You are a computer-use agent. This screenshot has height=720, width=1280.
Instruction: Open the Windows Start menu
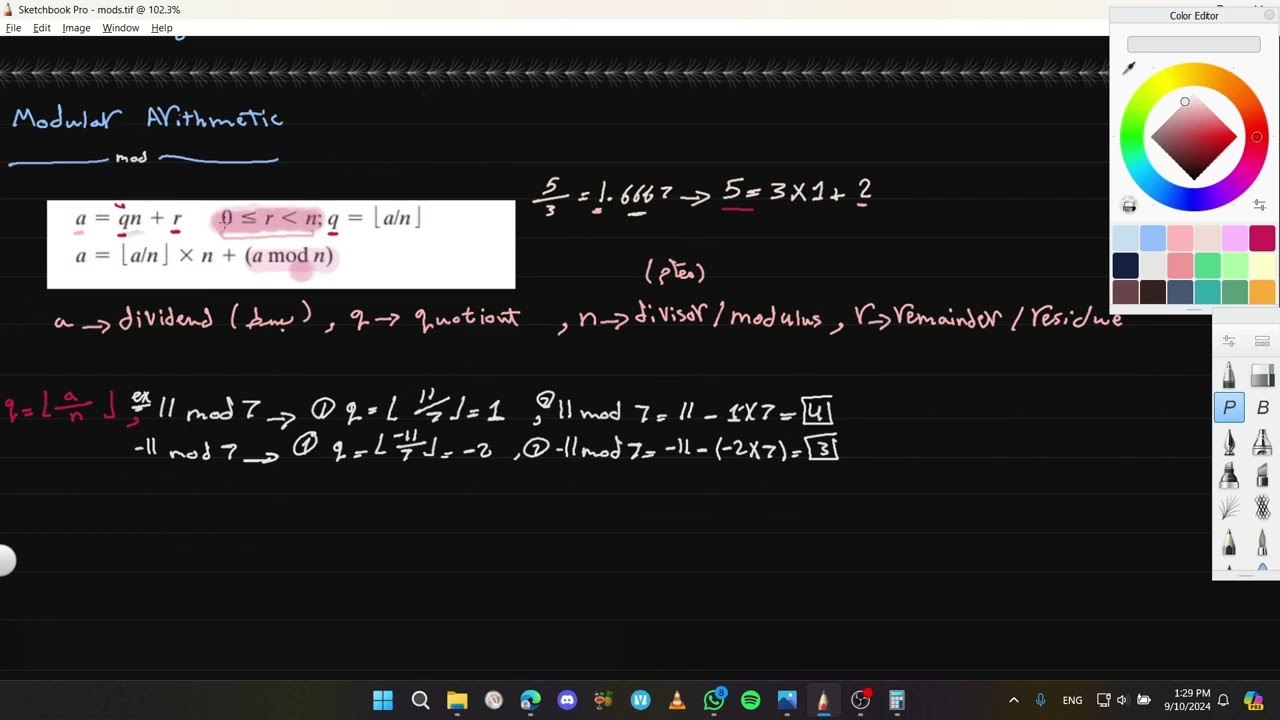383,700
